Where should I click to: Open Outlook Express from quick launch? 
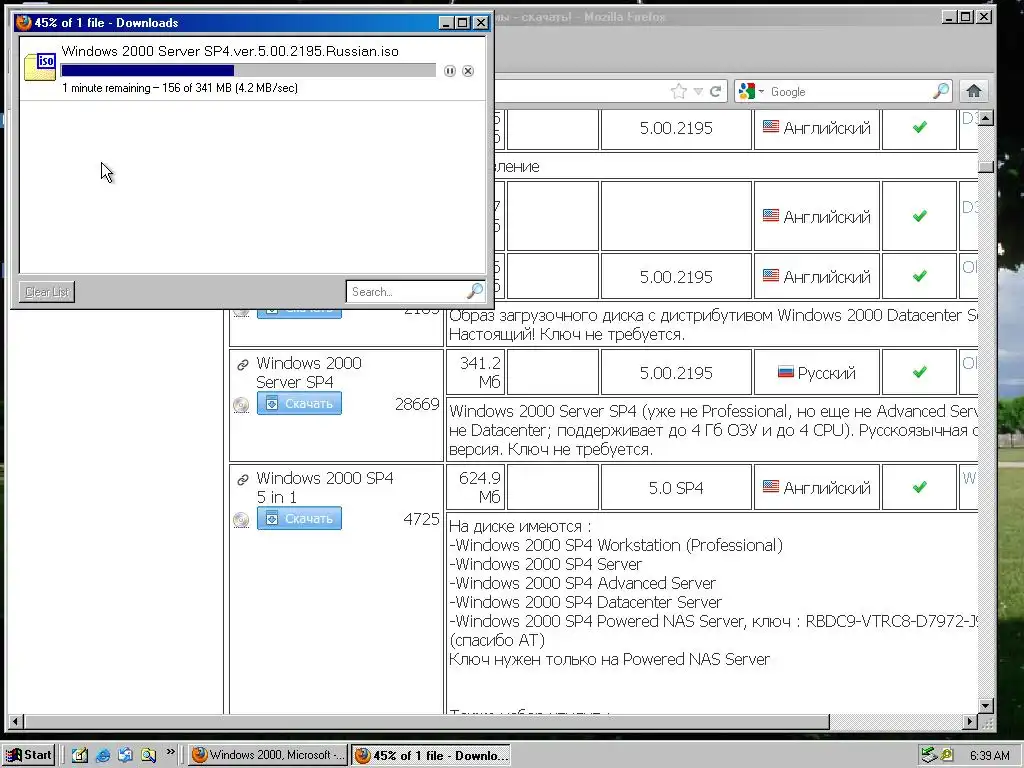tap(125, 755)
